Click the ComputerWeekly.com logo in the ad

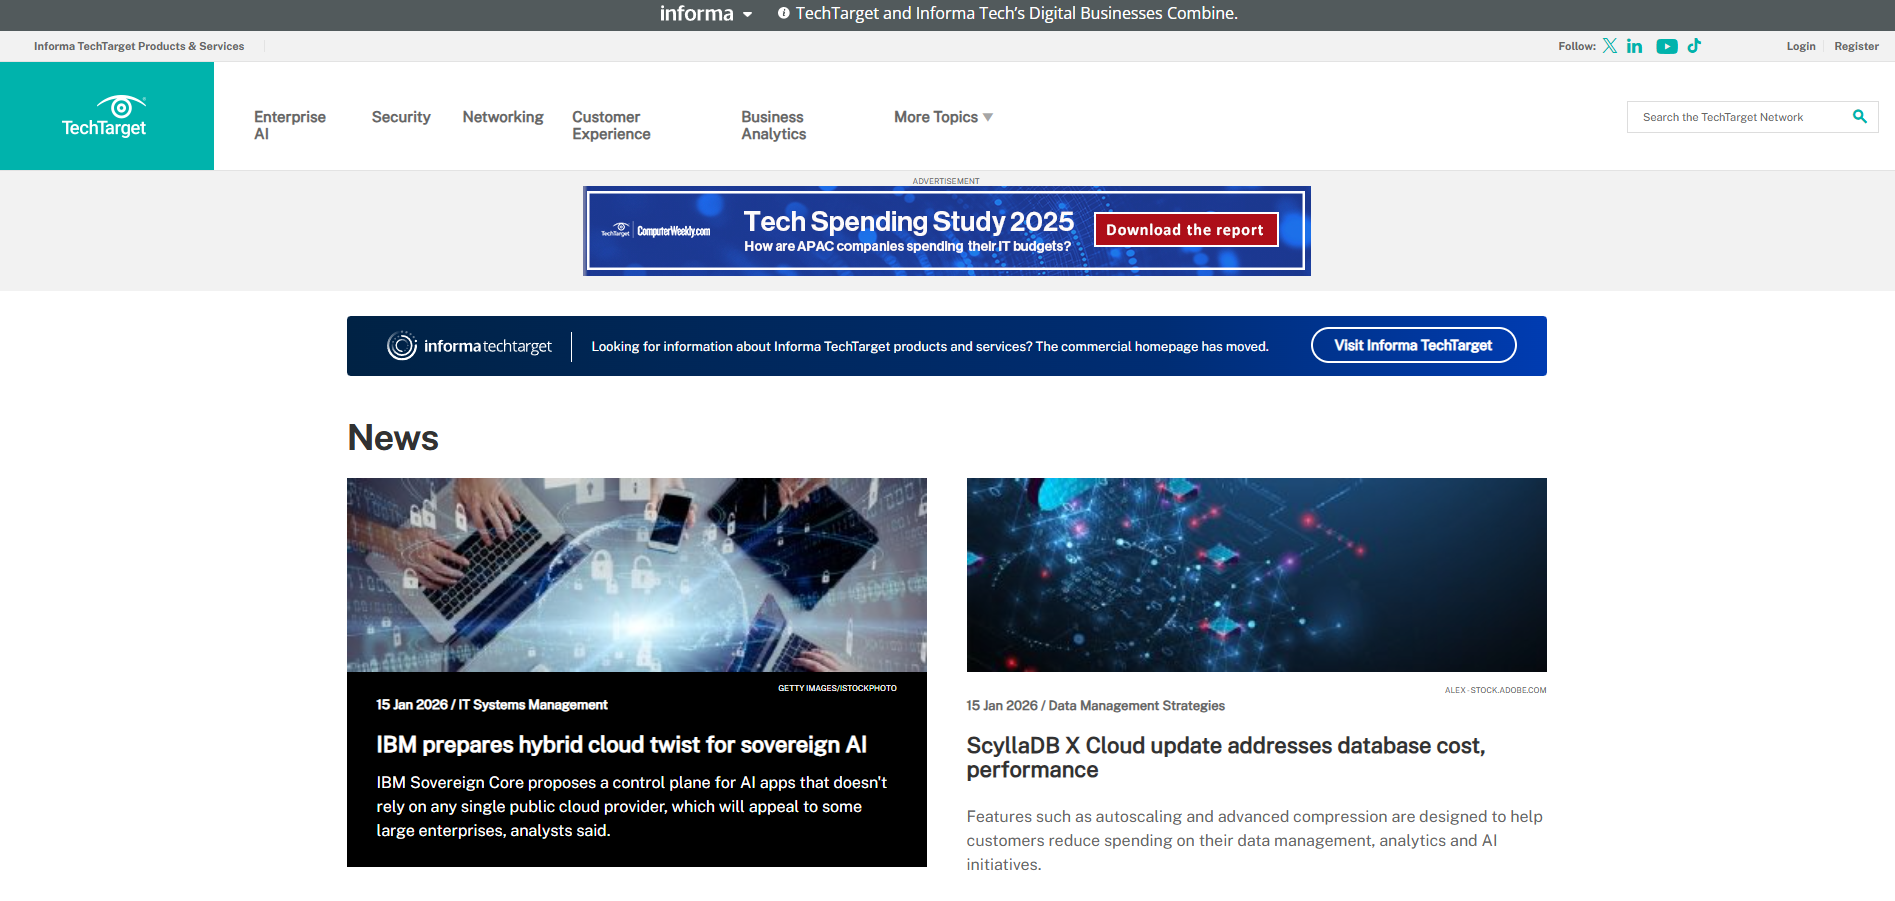[674, 231]
